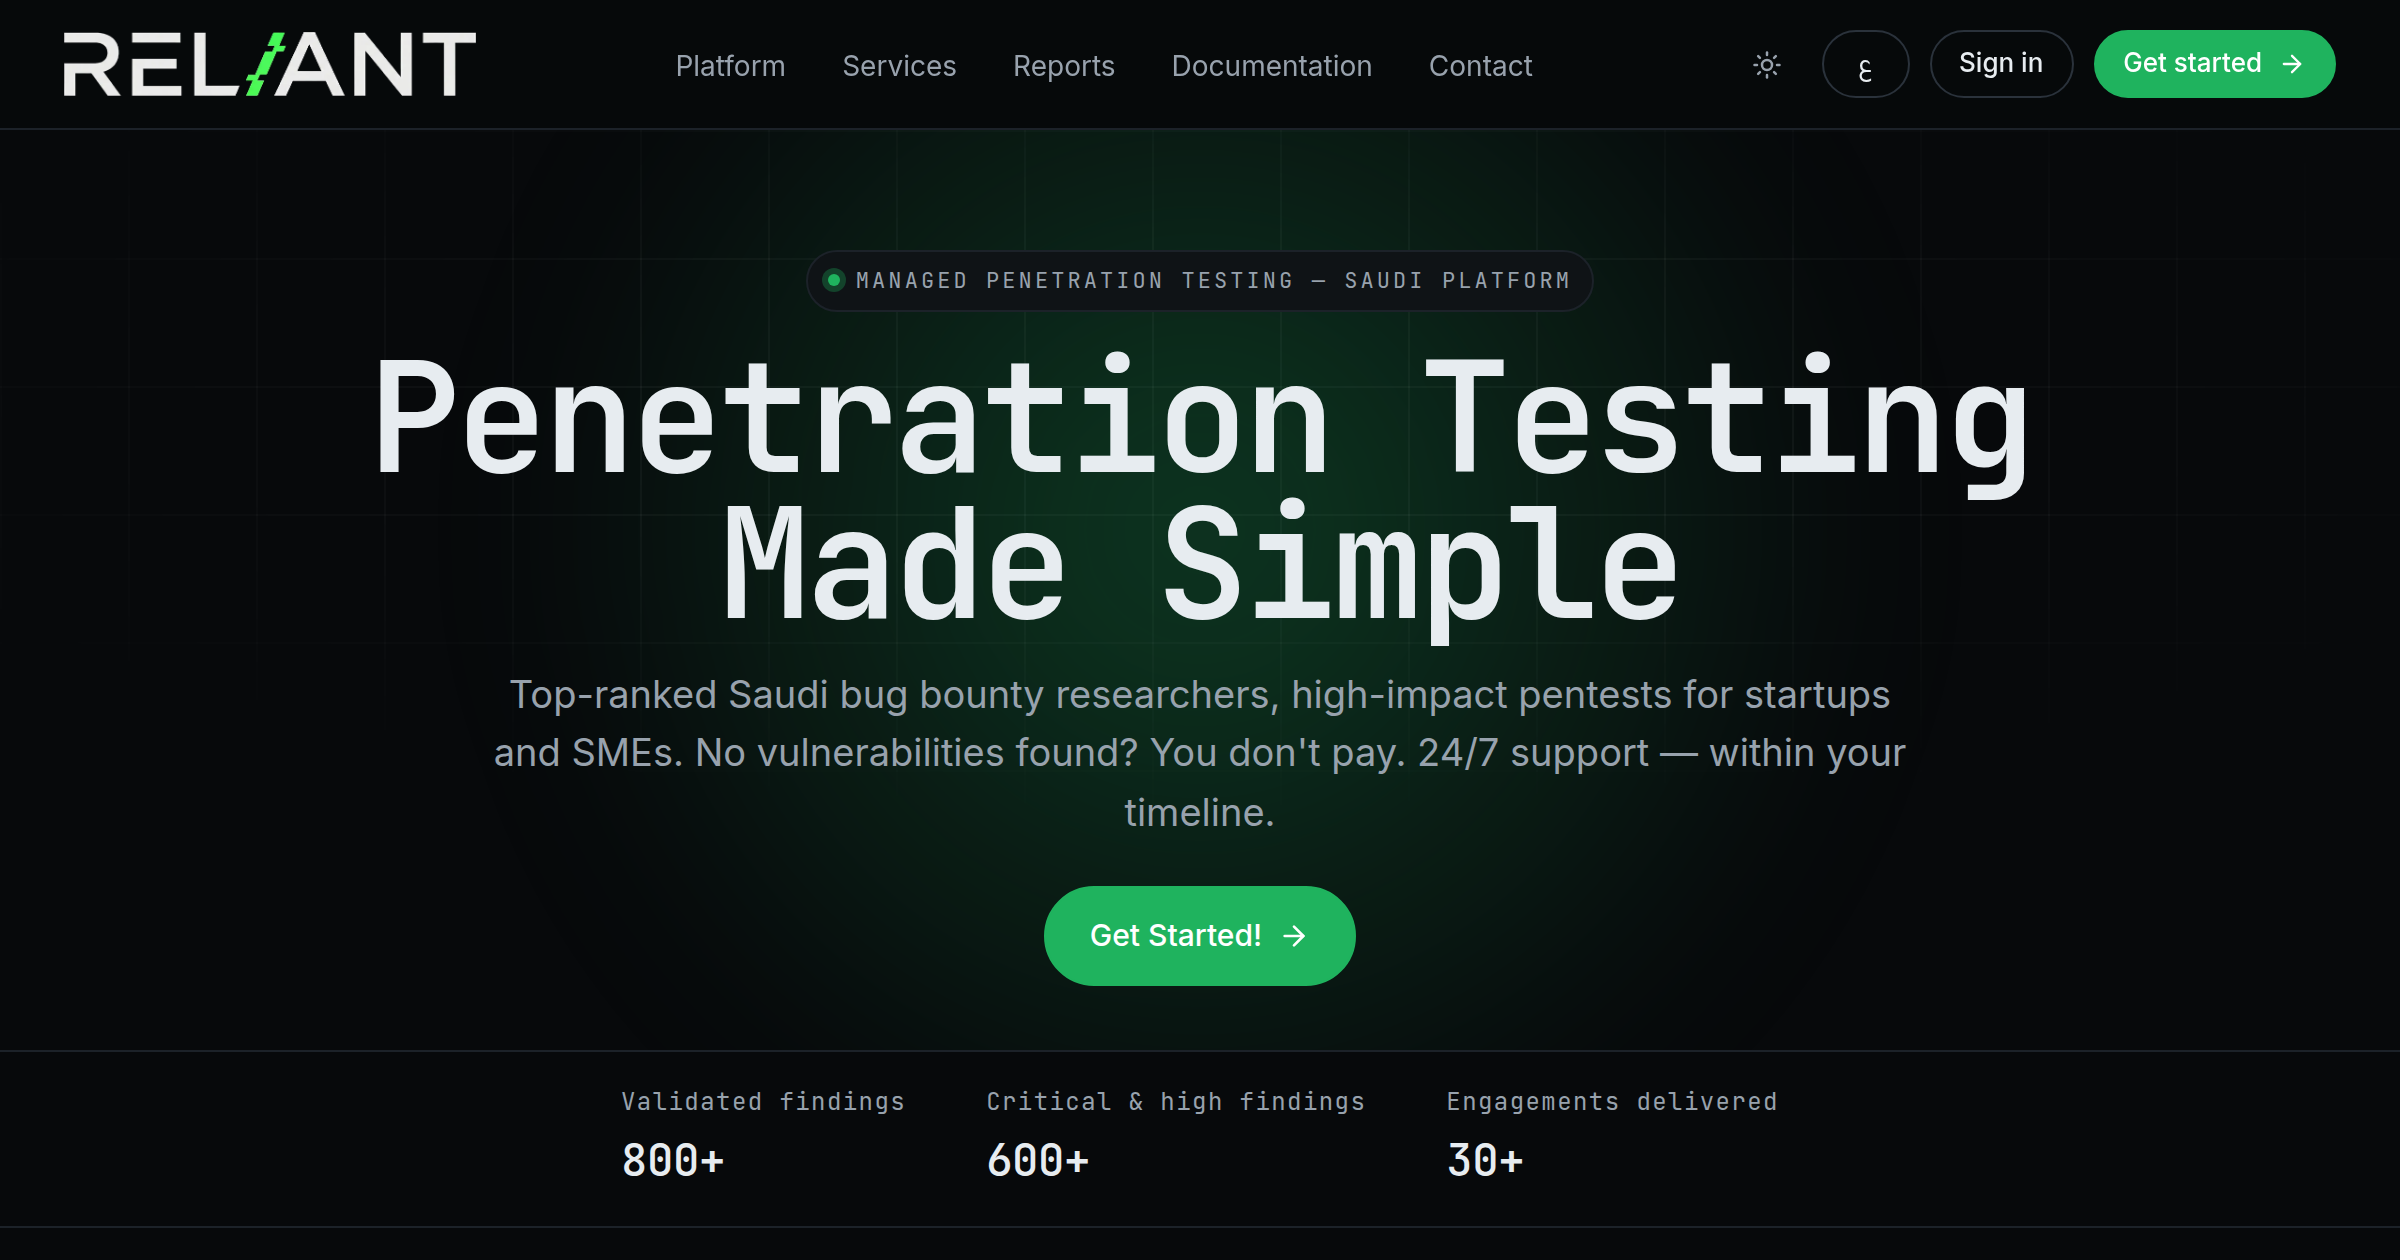Open the Services nav item
The height and width of the screenshot is (1260, 2400).
[899, 66]
